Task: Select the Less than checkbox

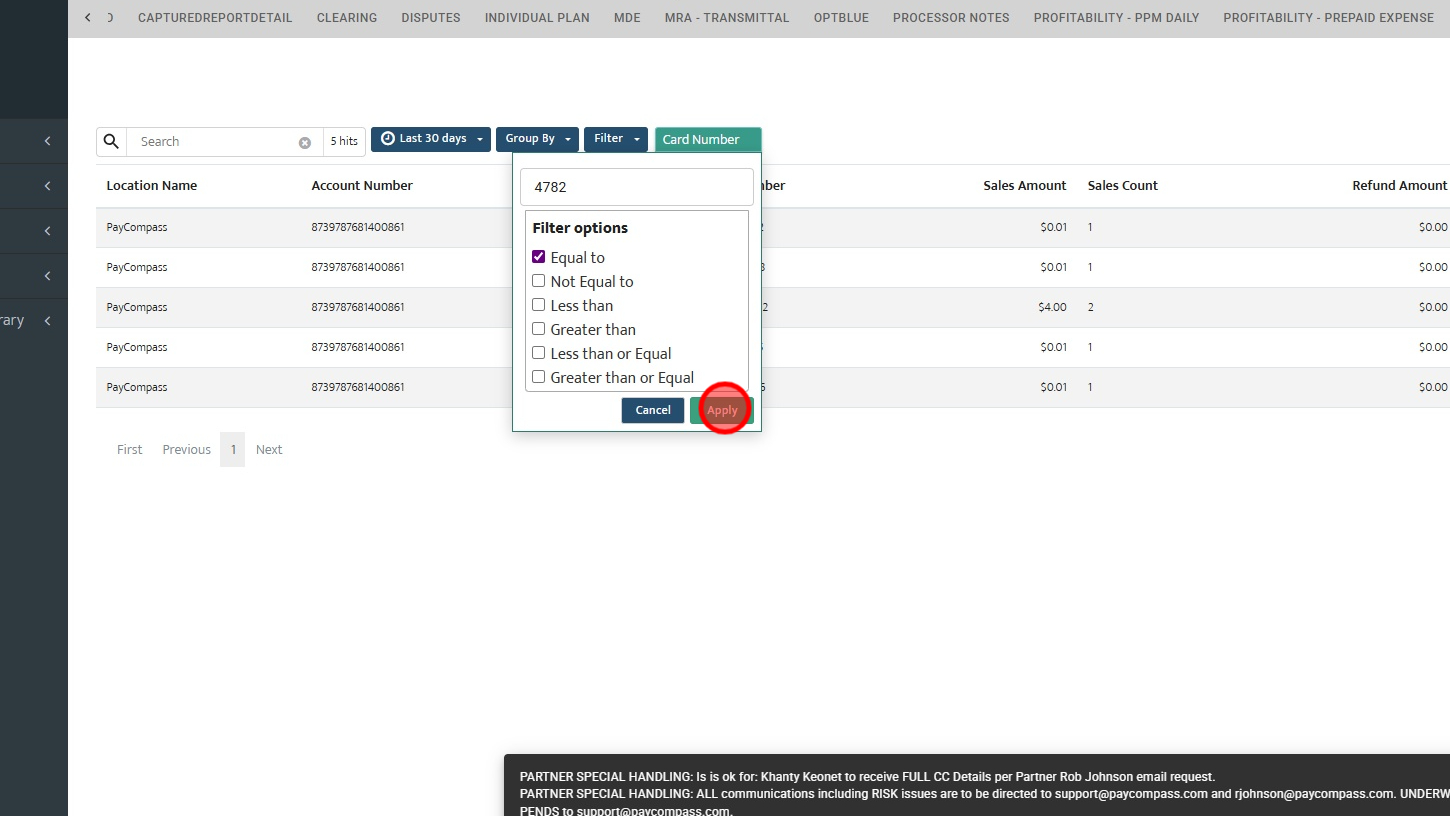Action: pos(538,305)
